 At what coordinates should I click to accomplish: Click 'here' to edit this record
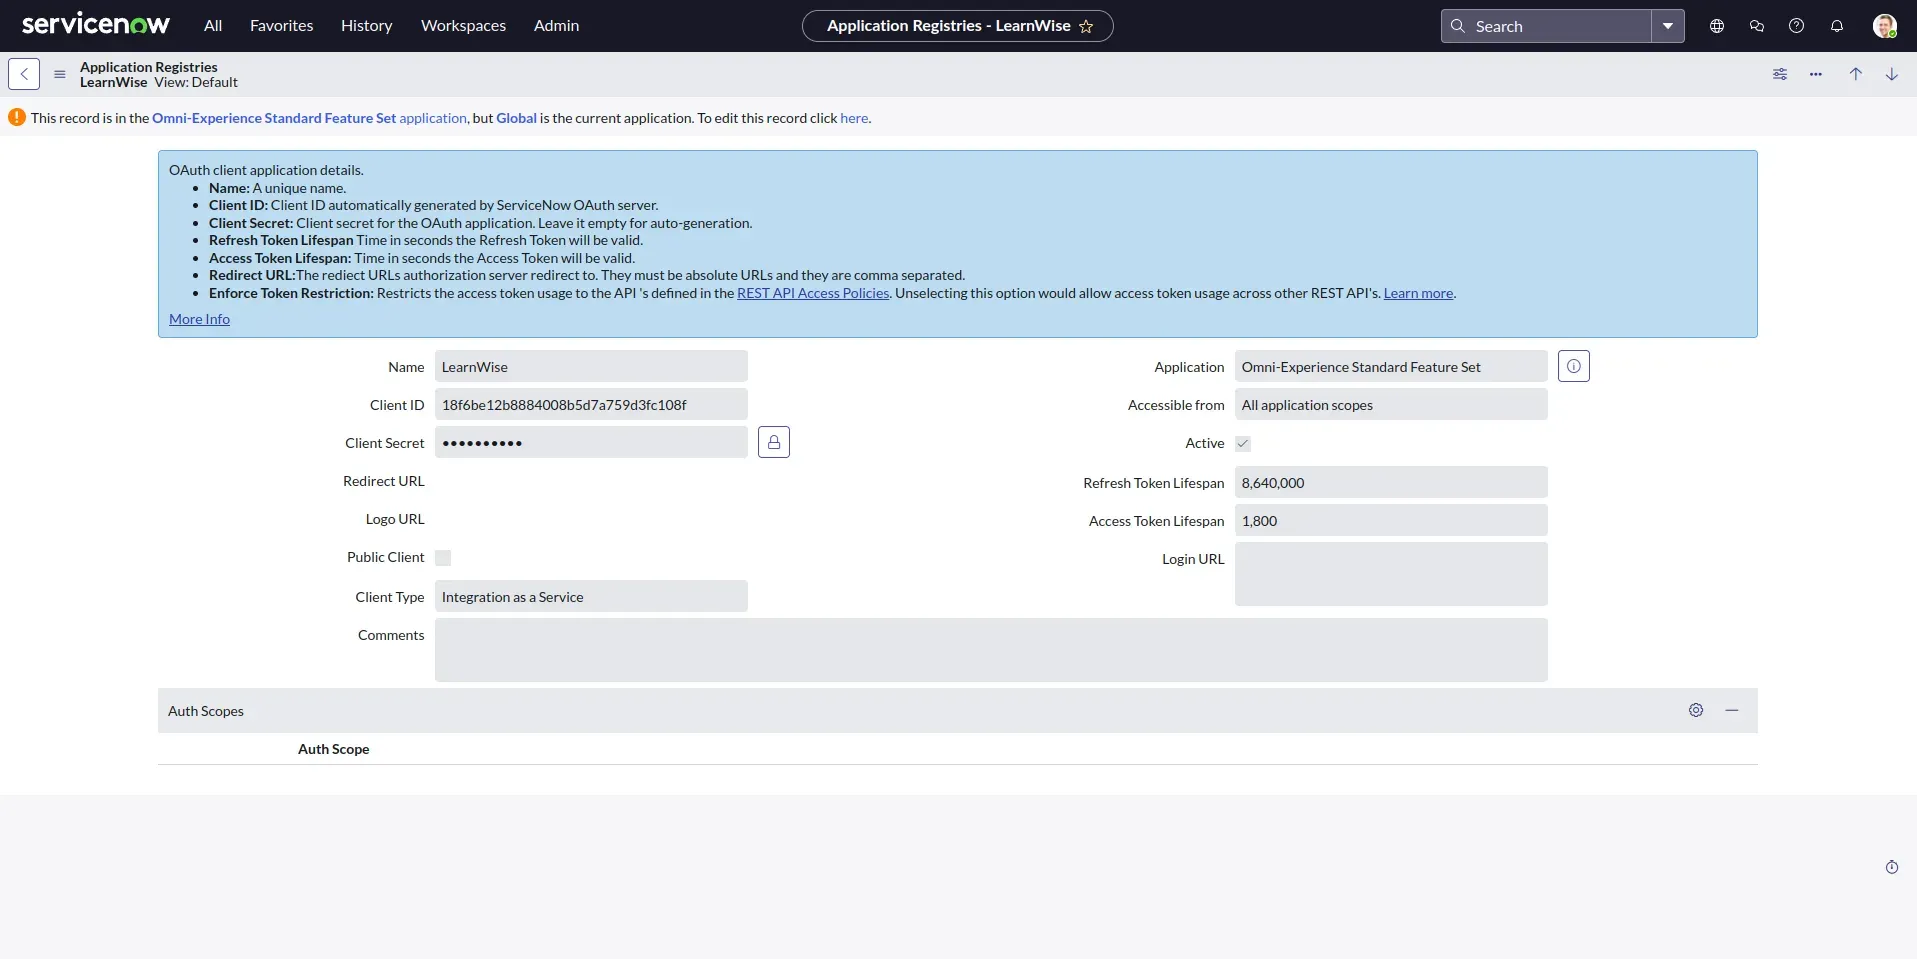coord(854,118)
